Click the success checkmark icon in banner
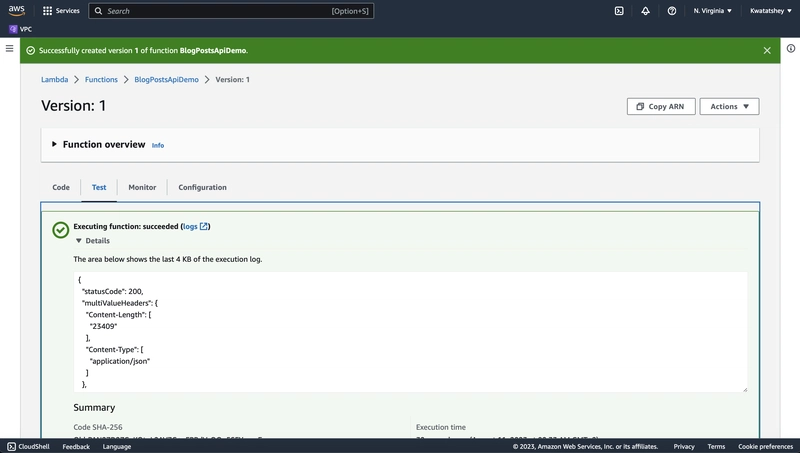This screenshot has width=800, height=453. 31,51
